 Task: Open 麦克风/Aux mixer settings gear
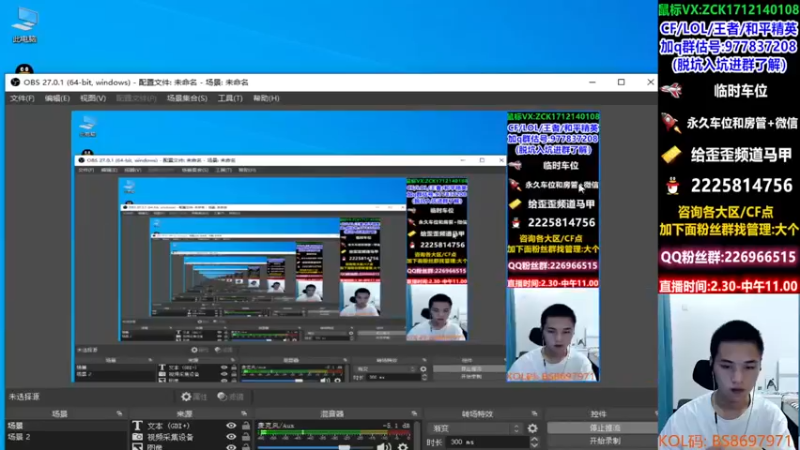point(403,447)
